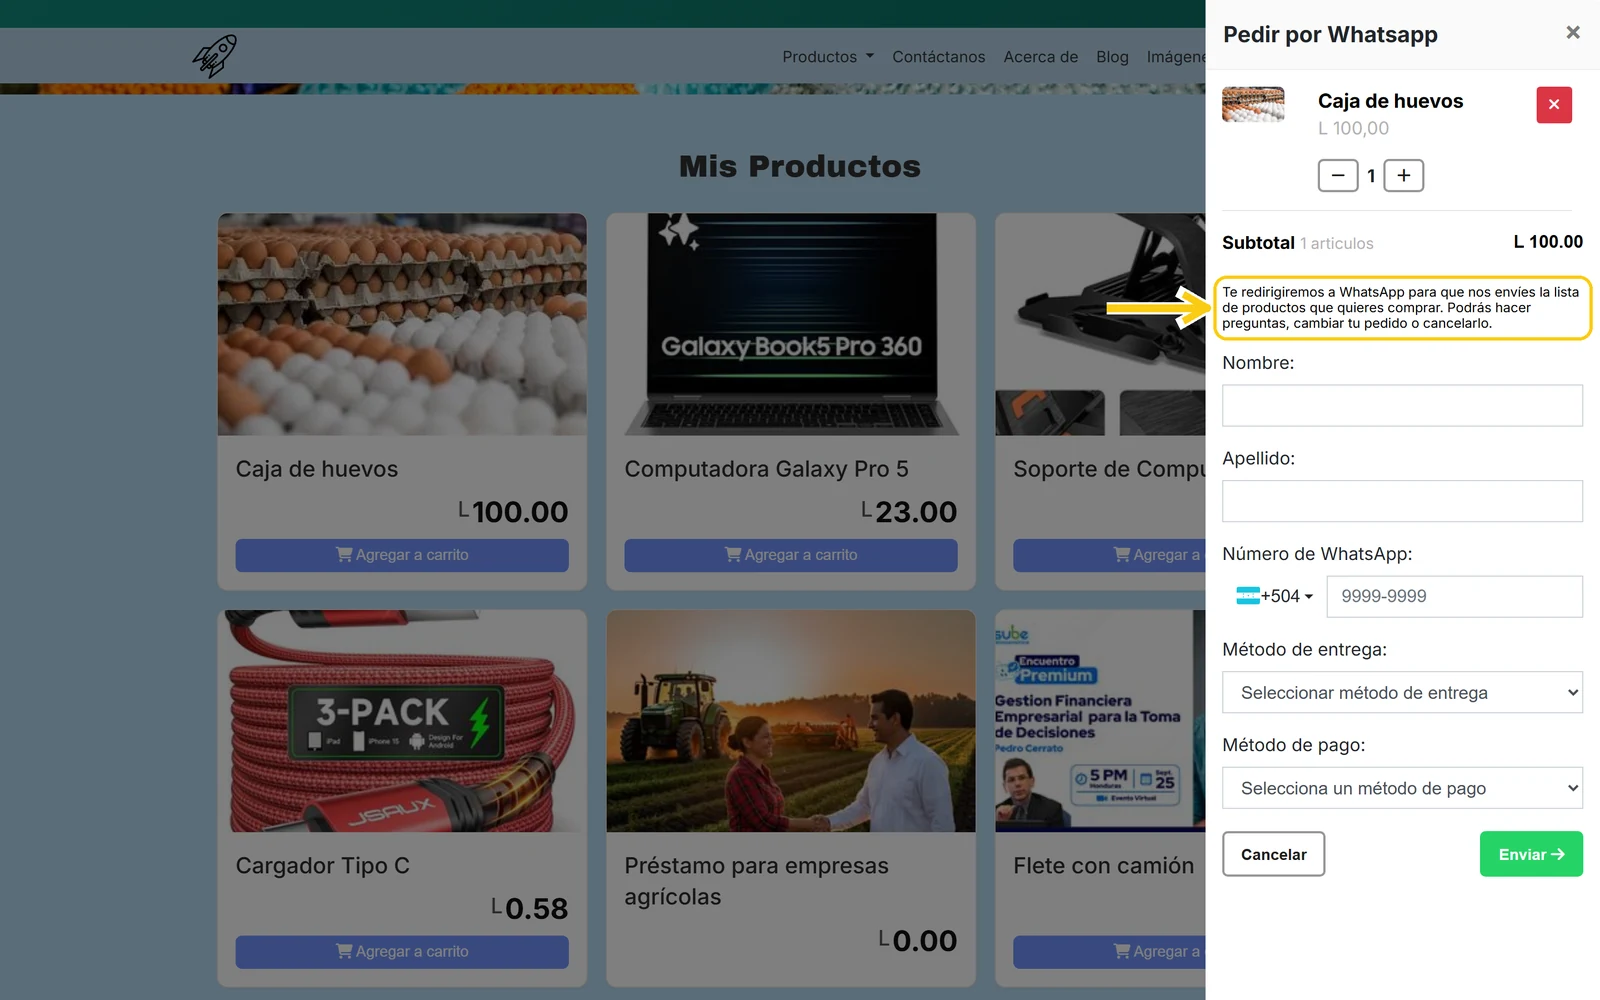Open the Blog link
The height and width of the screenshot is (1000, 1600).
(x=1112, y=57)
